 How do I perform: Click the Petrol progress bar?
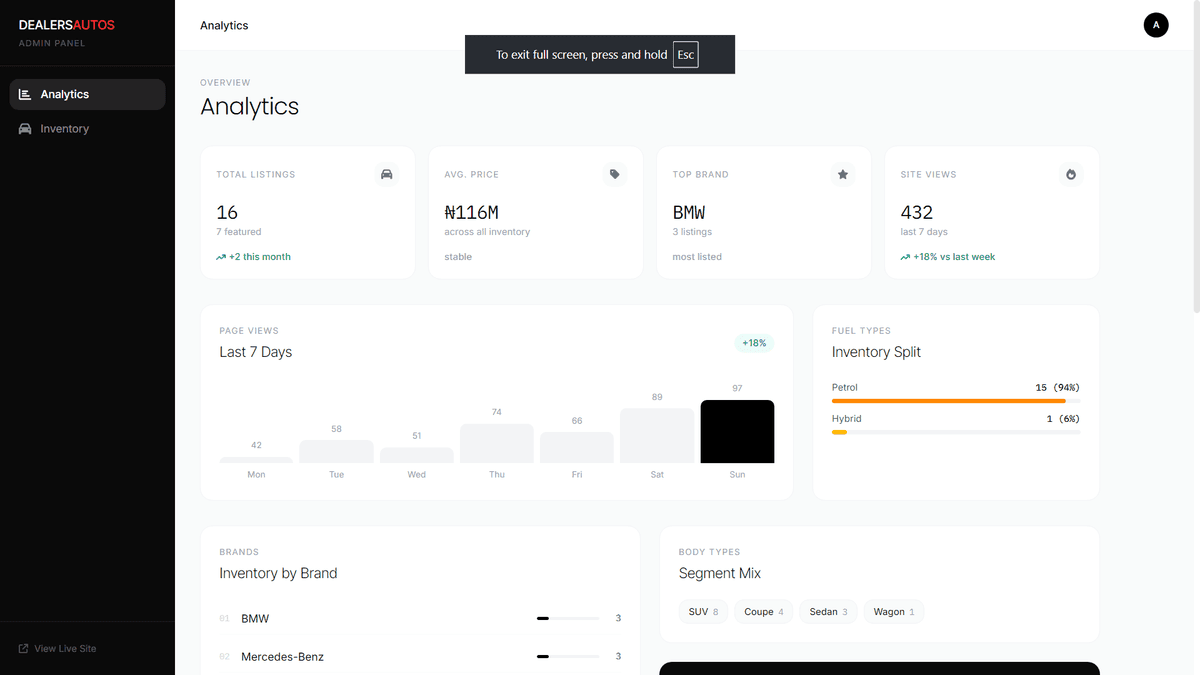(956, 401)
